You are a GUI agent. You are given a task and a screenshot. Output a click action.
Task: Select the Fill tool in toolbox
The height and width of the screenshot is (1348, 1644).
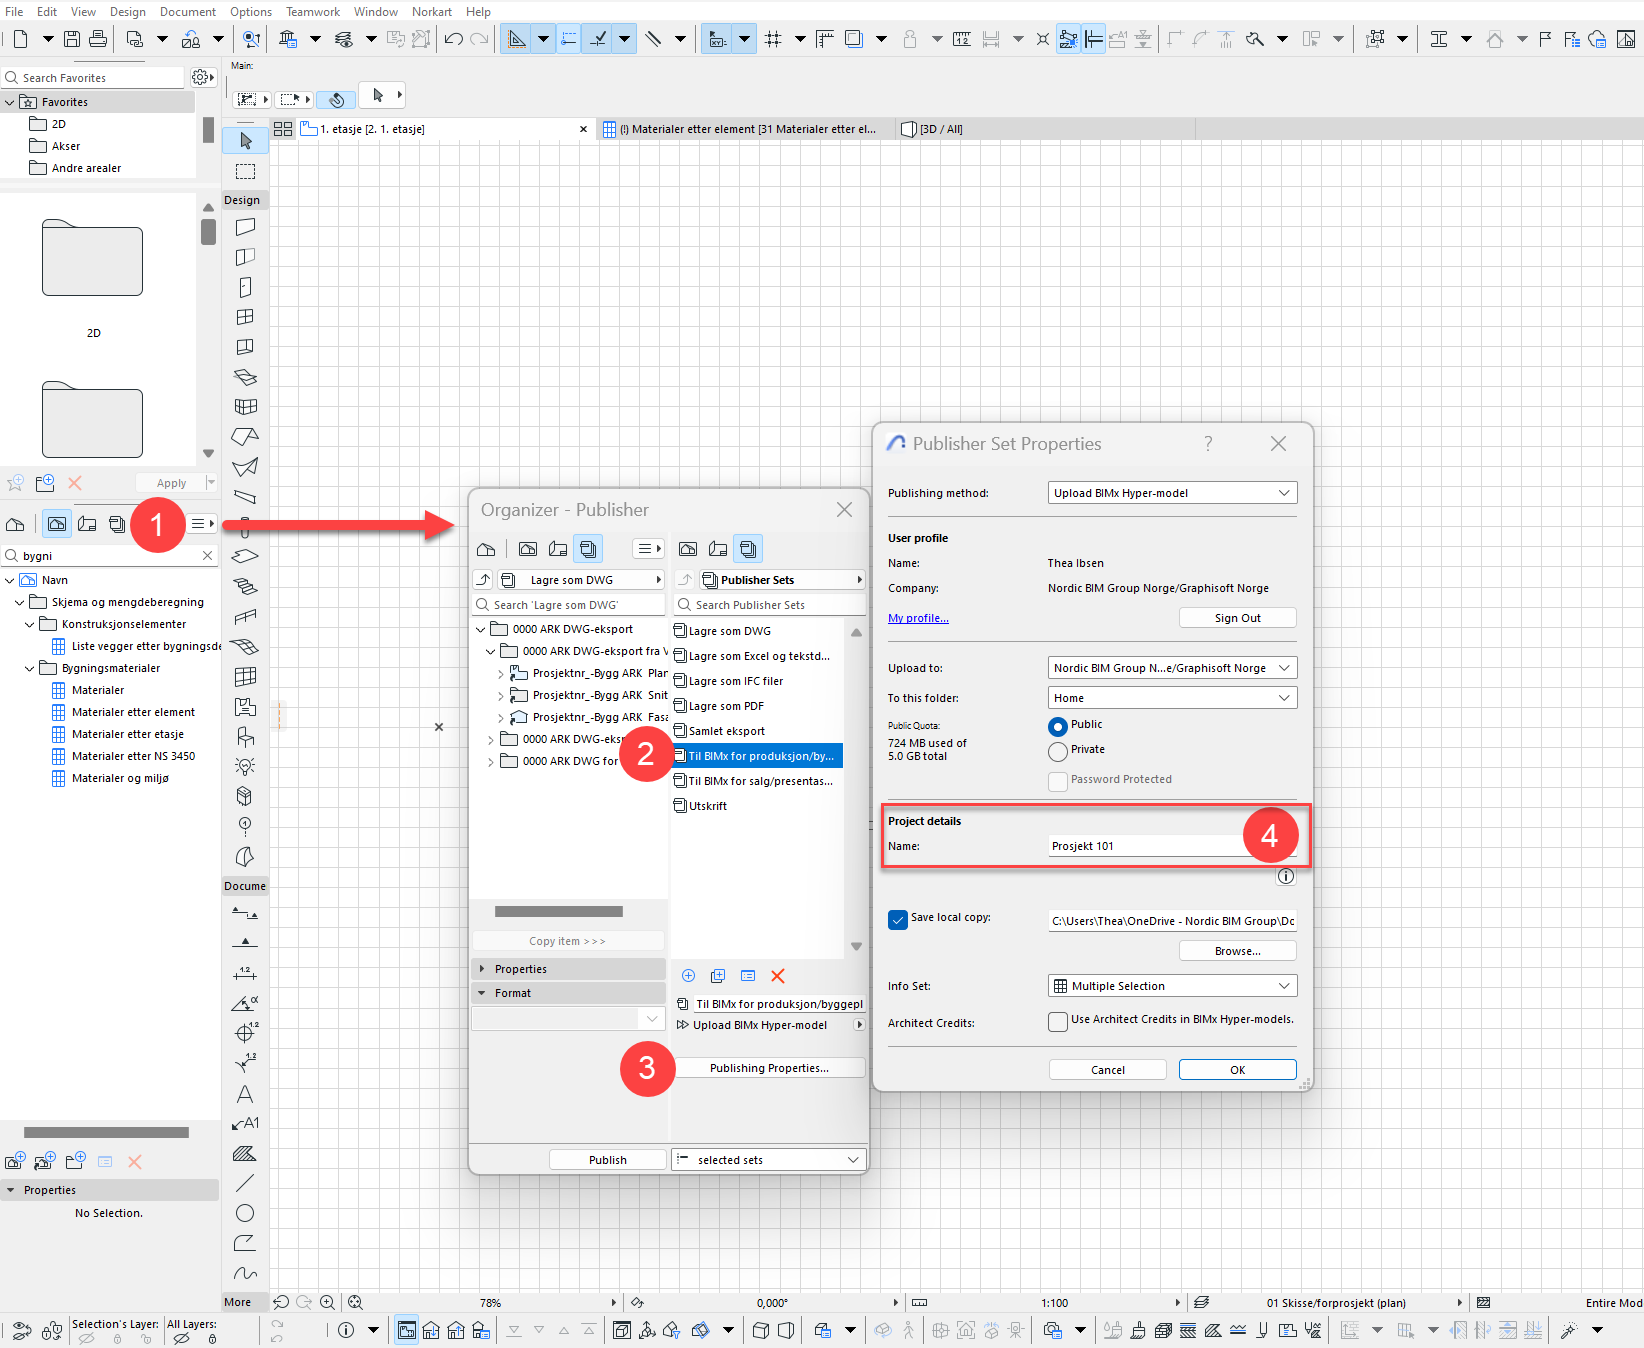(x=245, y=1153)
